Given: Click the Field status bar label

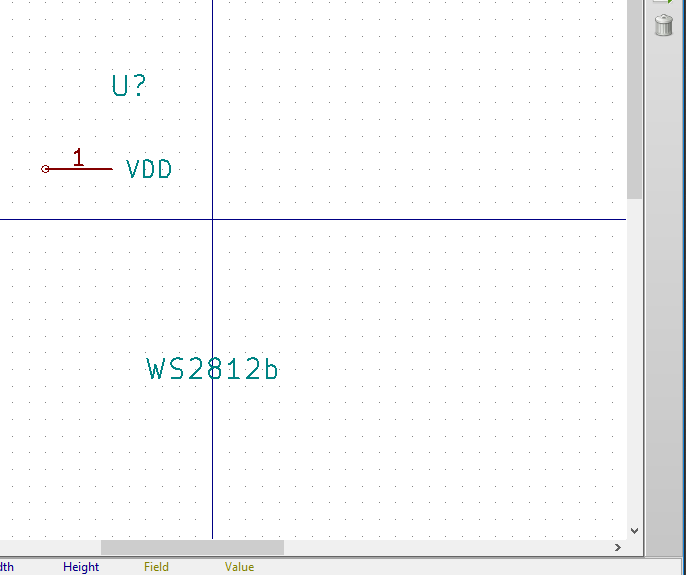Looking at the screenshot, I should coord(156,567).
